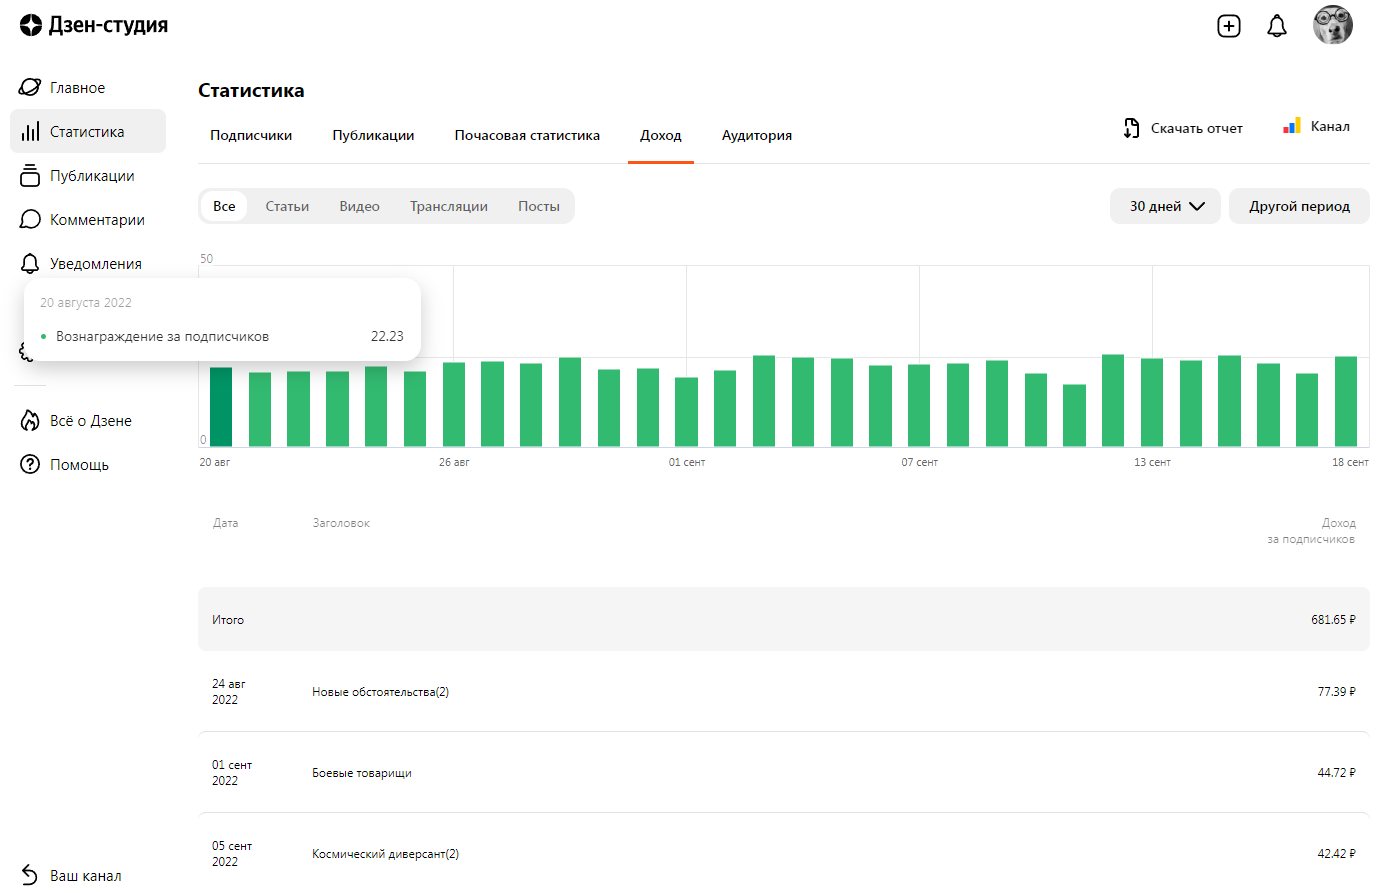Filter income by Видео
The width and height of the screenshot is (1395, 893).
[359, 206]
